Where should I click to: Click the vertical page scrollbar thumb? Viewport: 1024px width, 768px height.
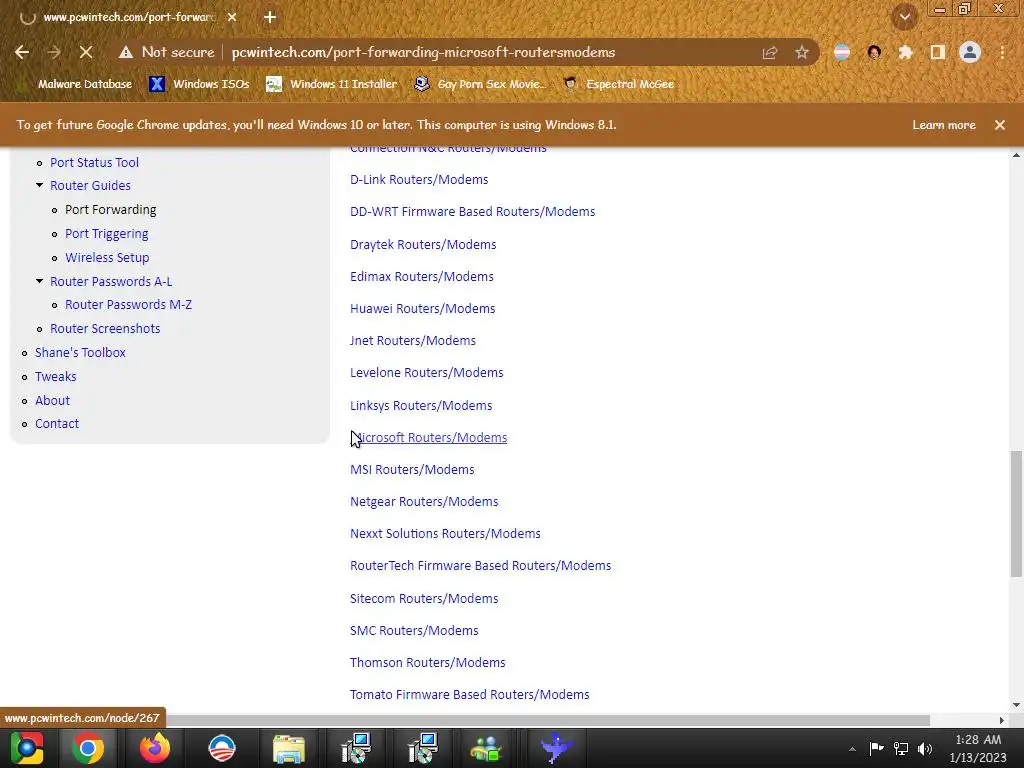1016,513
